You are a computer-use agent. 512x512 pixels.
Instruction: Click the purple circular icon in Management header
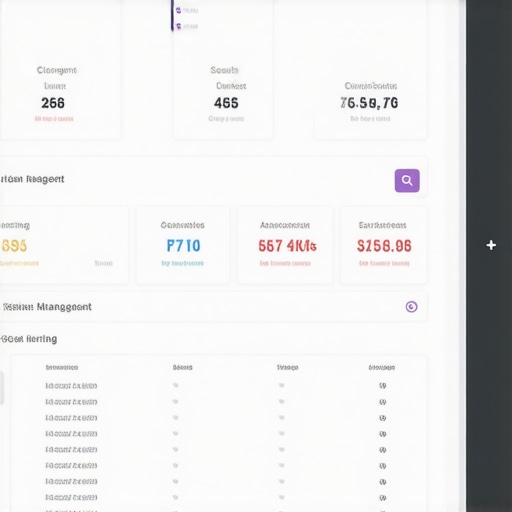411,306
